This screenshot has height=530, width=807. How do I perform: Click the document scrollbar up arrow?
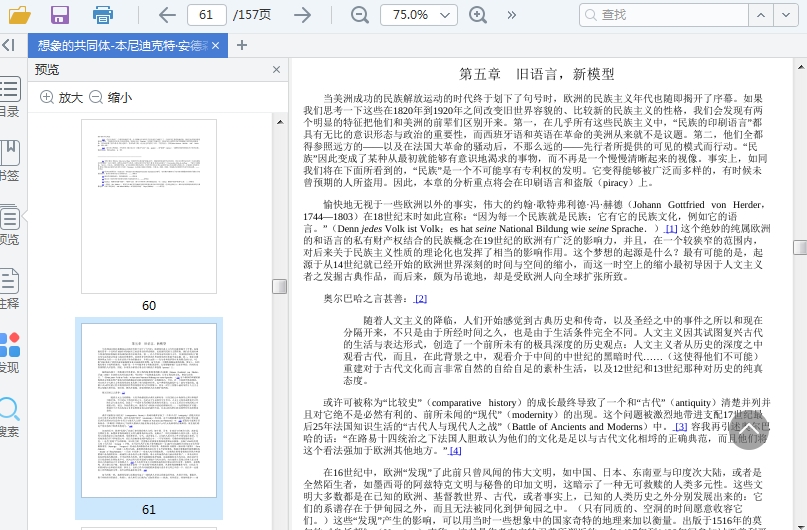tap(800, 67)
